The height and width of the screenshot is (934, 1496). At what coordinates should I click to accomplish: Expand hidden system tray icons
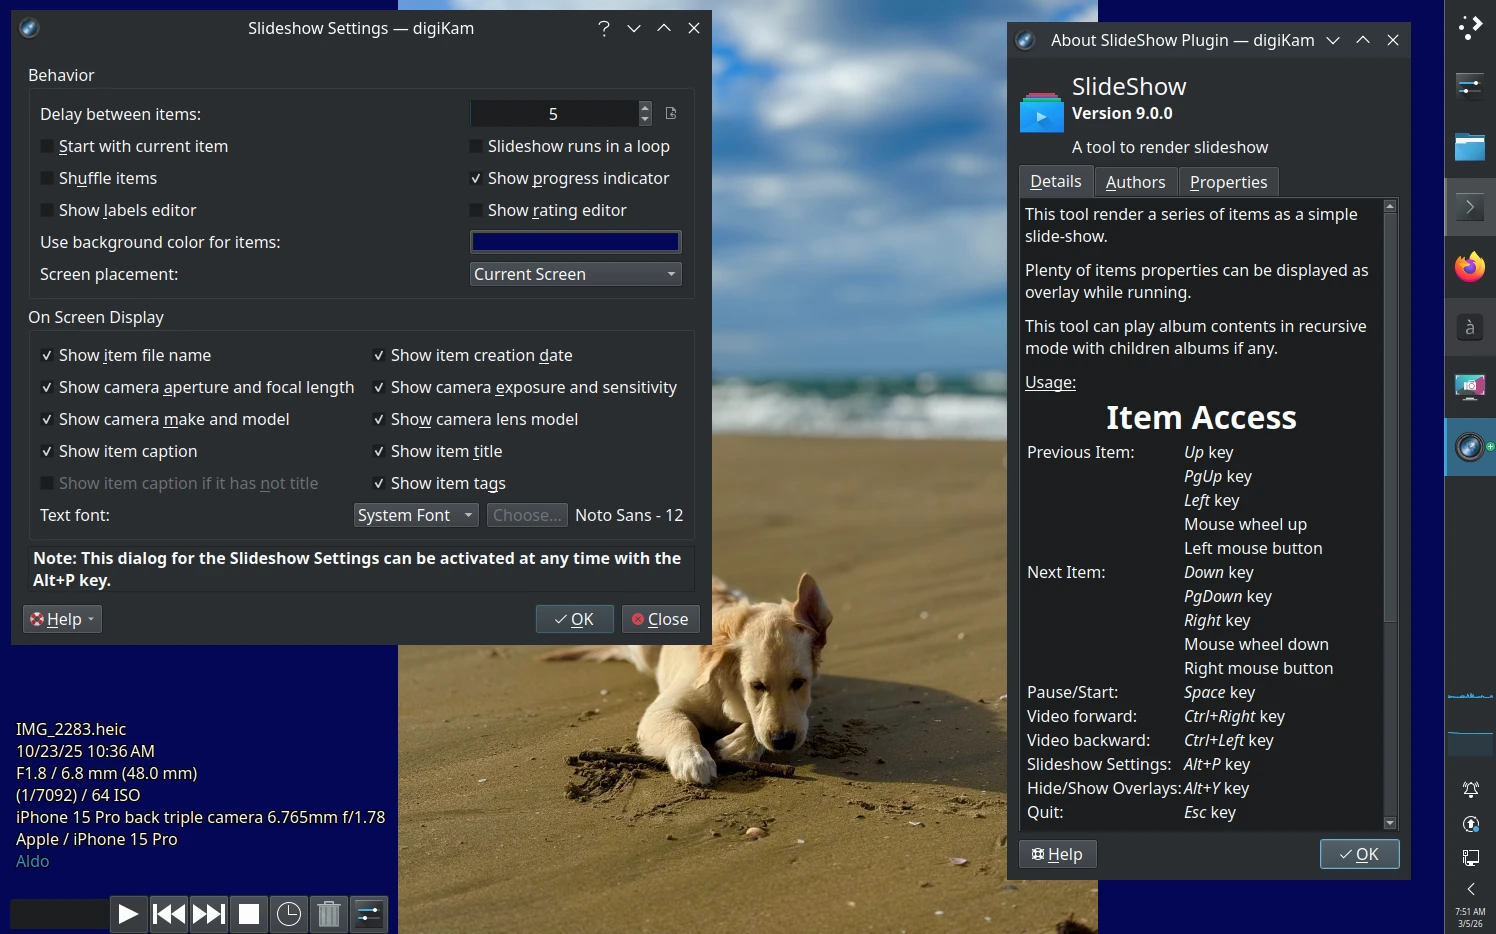1469,888
